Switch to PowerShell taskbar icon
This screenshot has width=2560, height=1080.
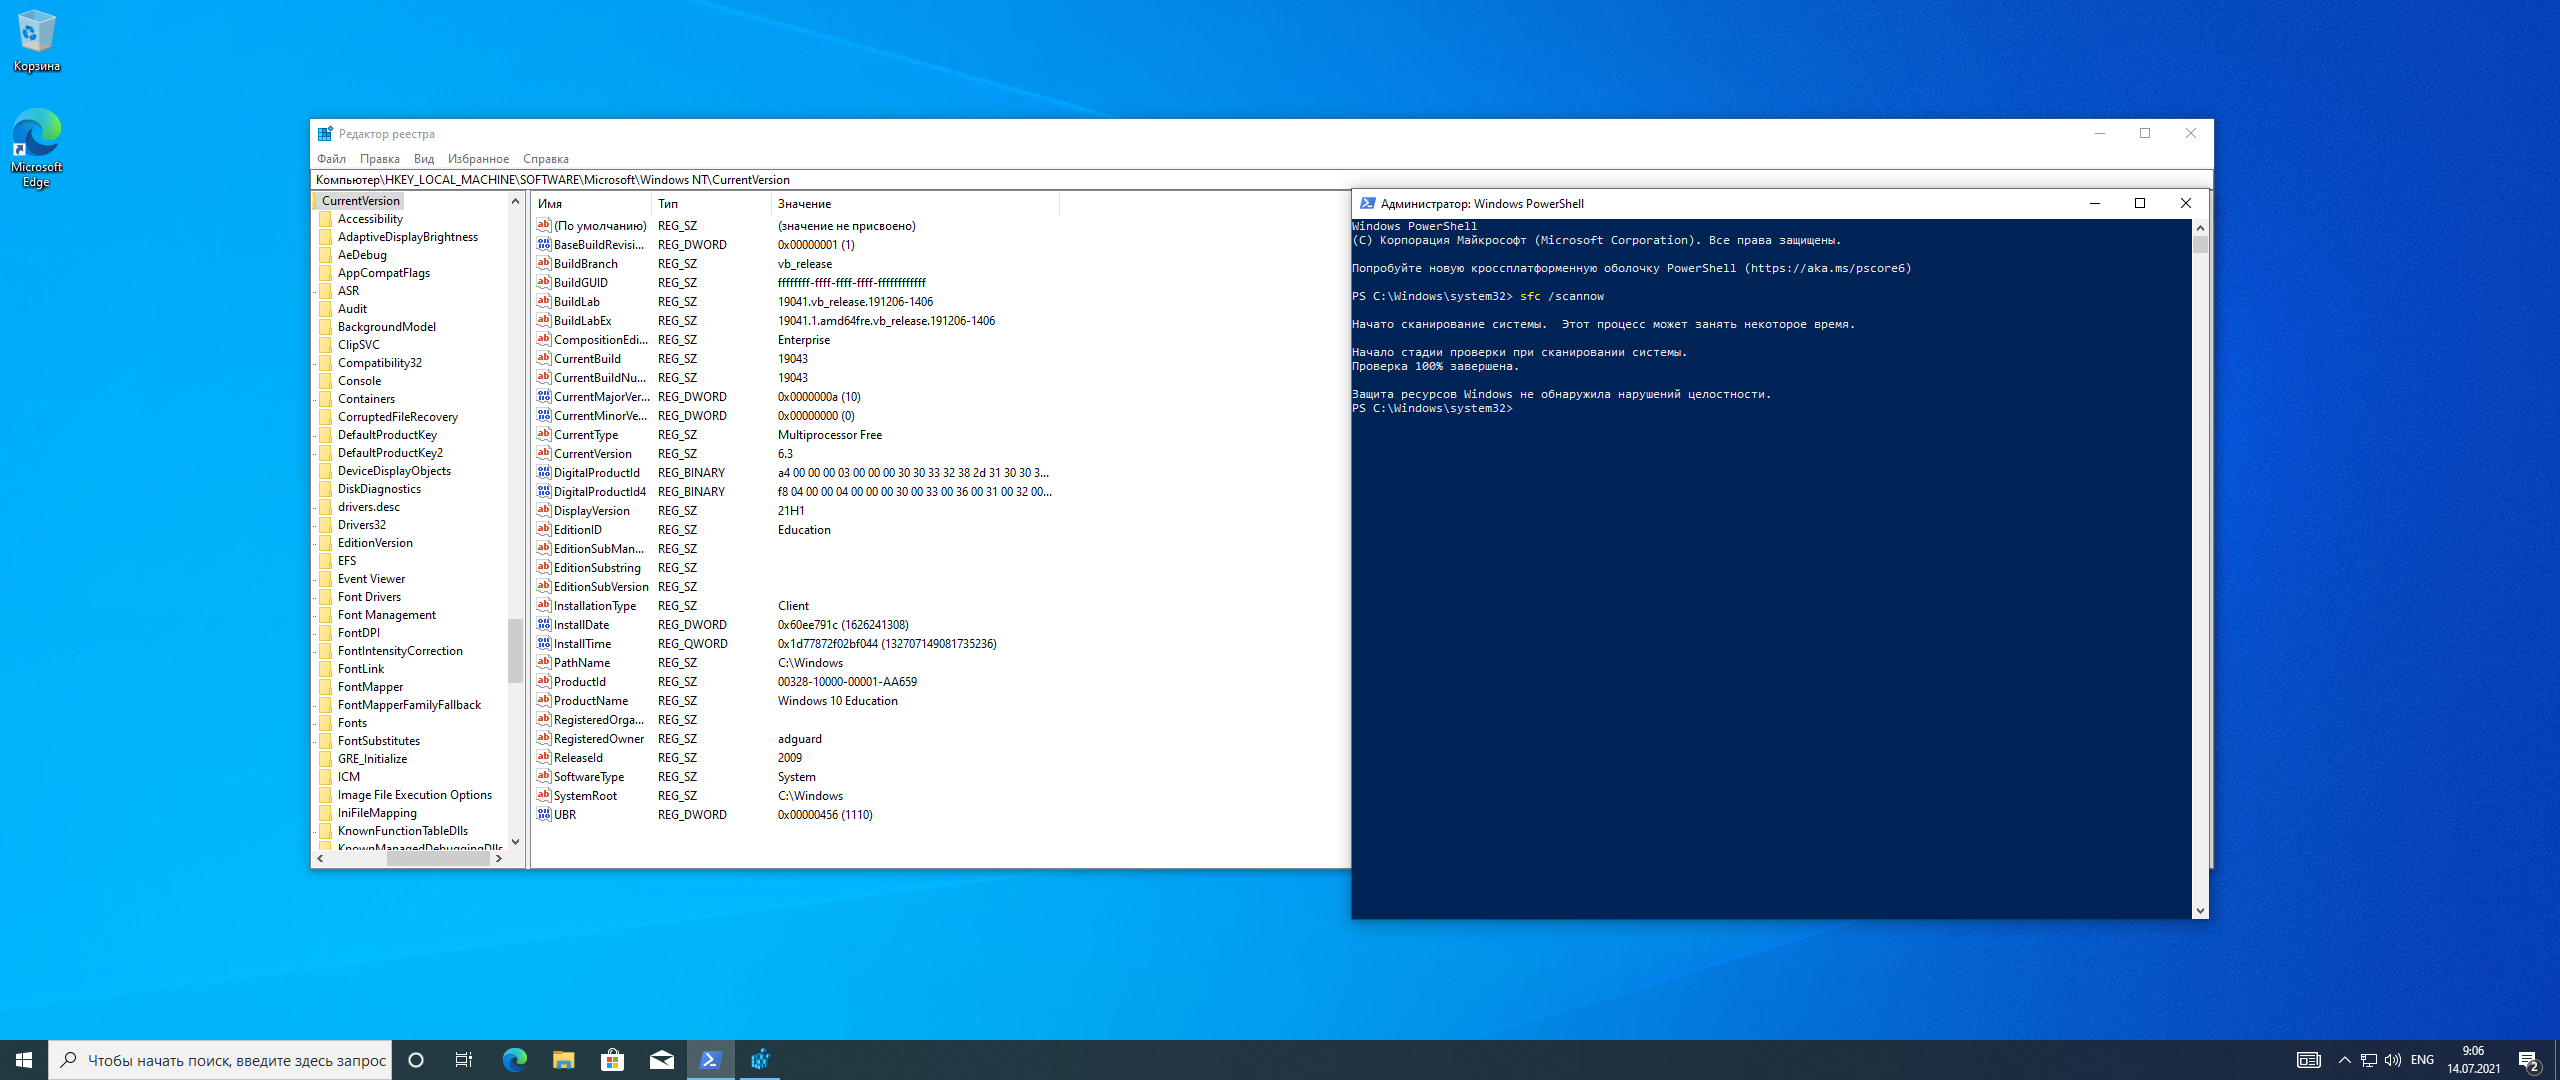(710, 1060)
